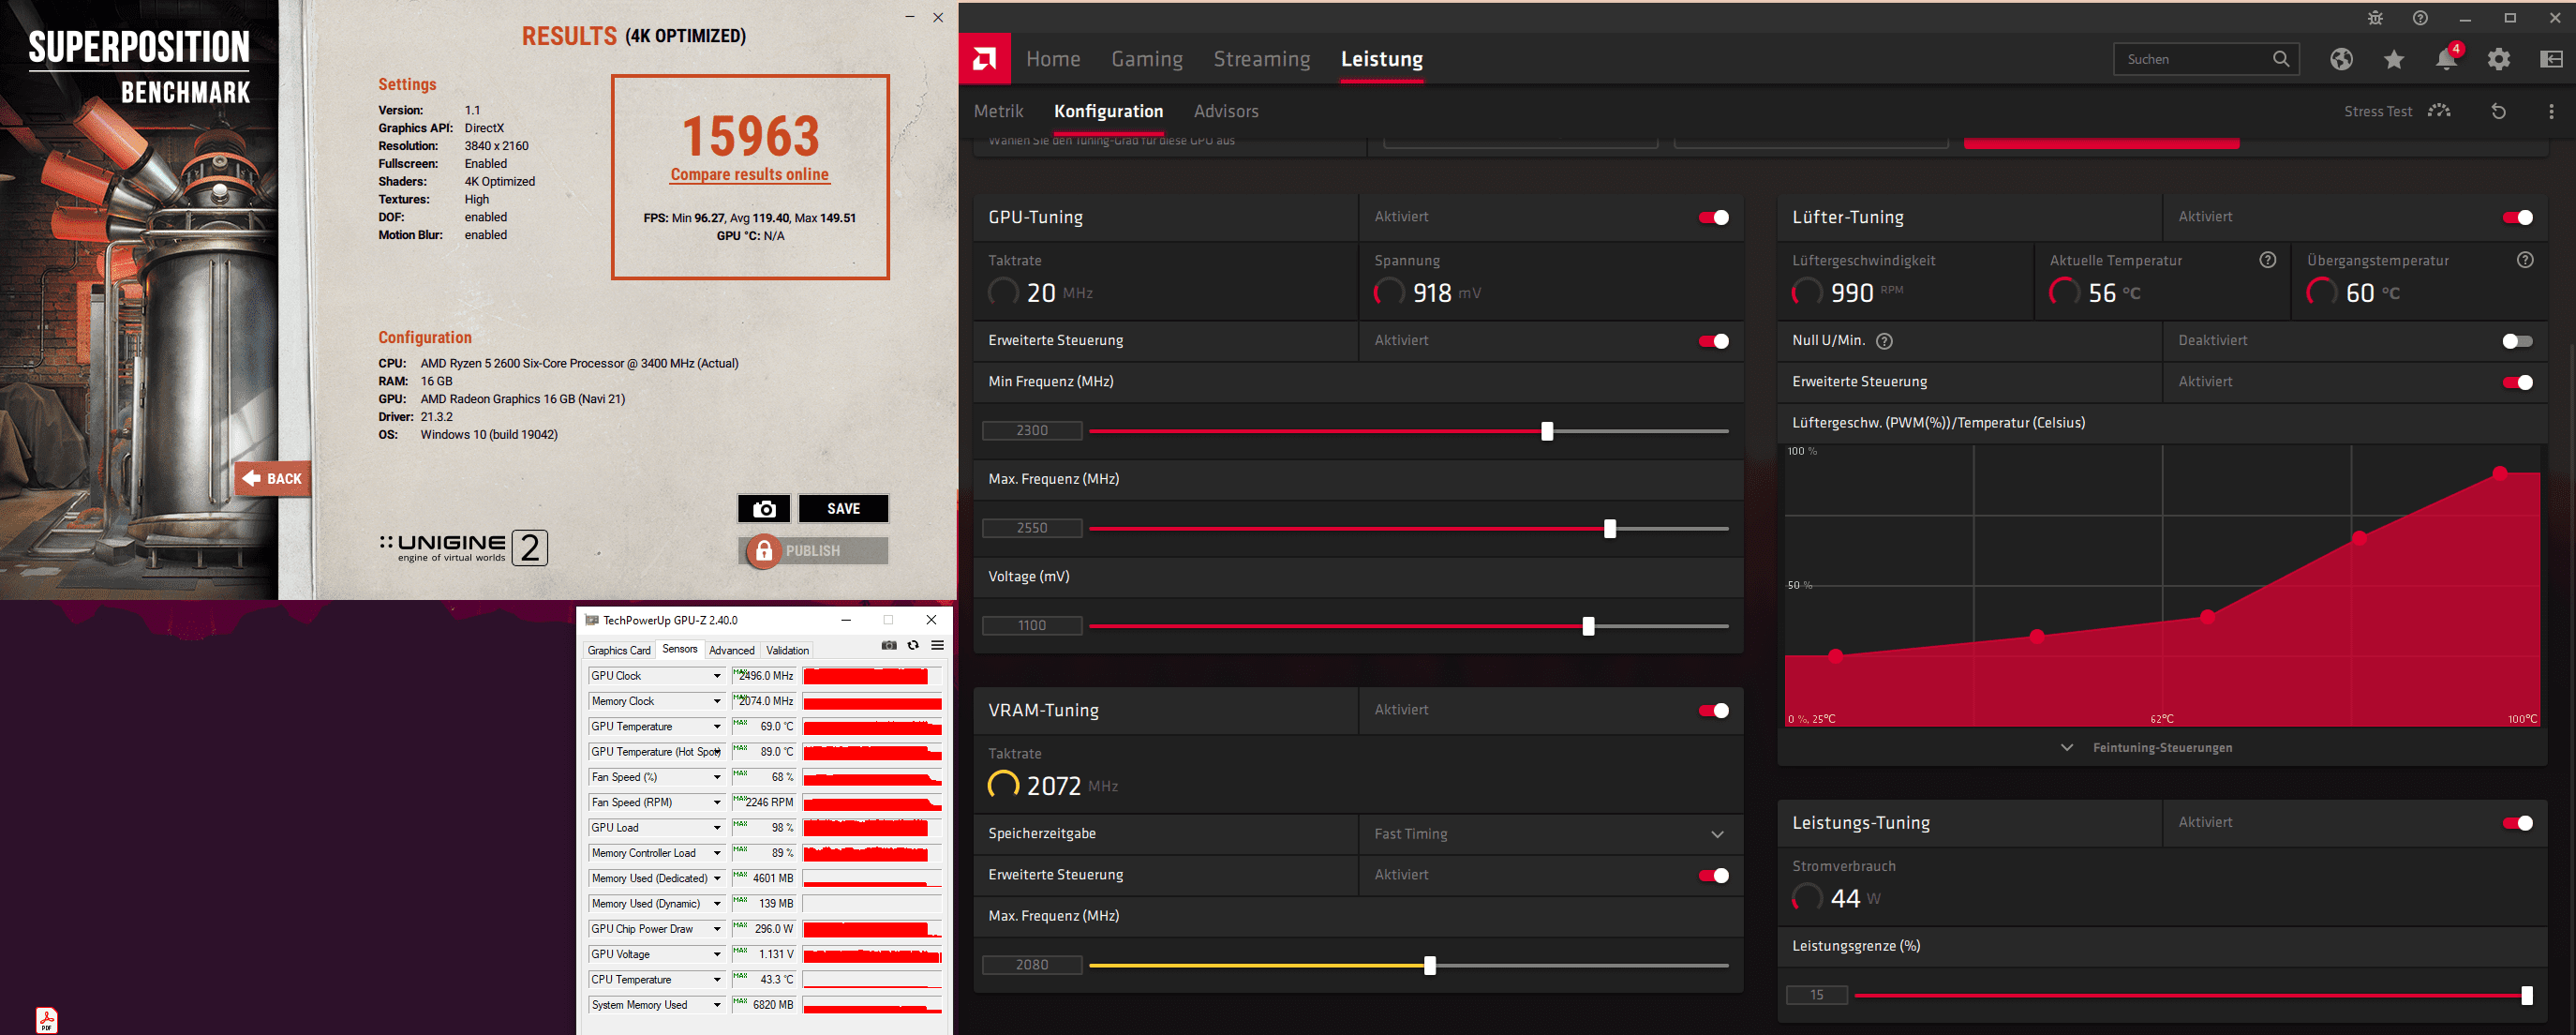2576x1035 pixels.
Task: Click VRAM Max. Frequenz slider handle
Action: (x=1430, y=966)
